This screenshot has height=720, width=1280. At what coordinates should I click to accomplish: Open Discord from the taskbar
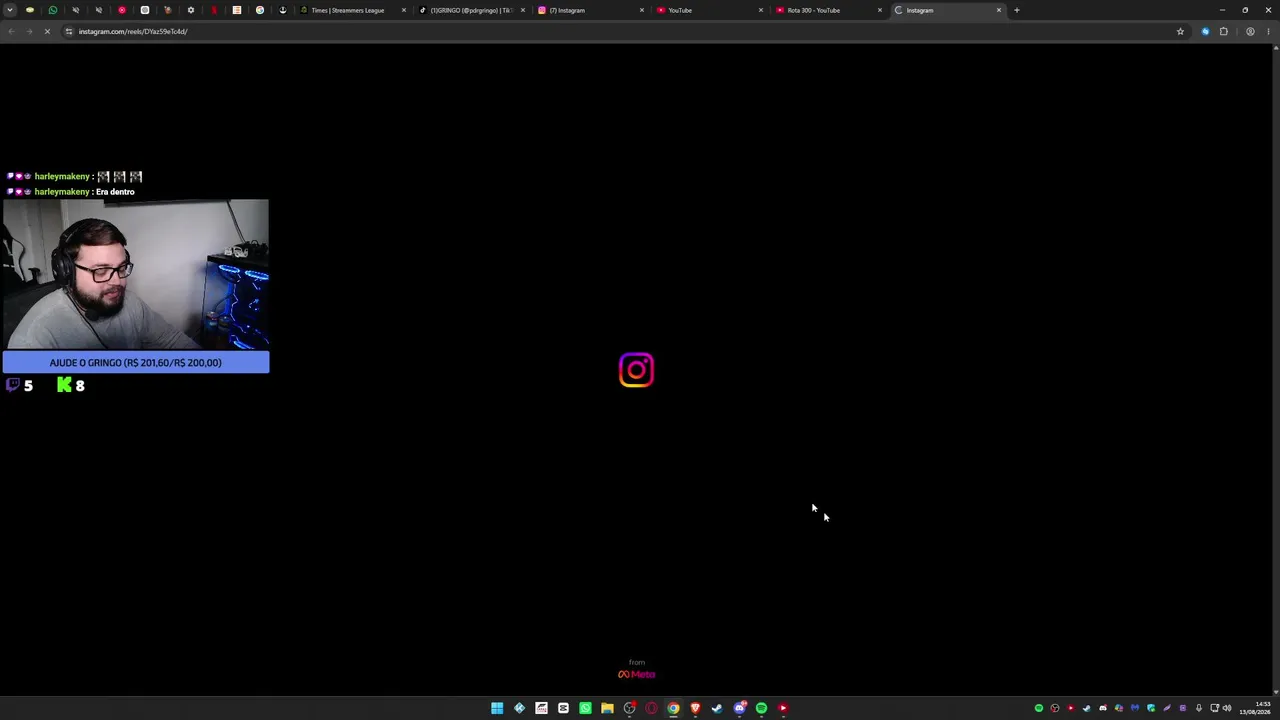coord(739,708)
